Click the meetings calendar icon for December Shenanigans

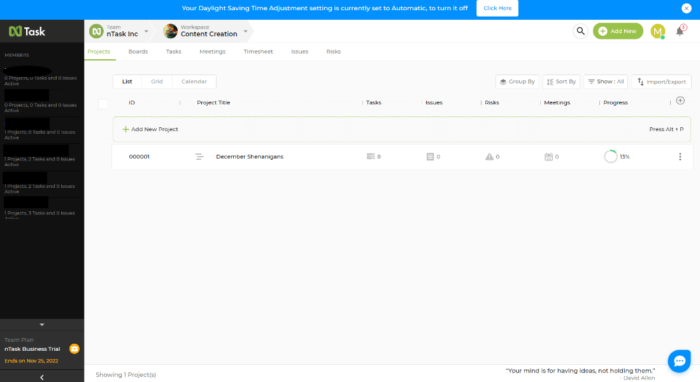pyautogui.click(x=549, y=157)
